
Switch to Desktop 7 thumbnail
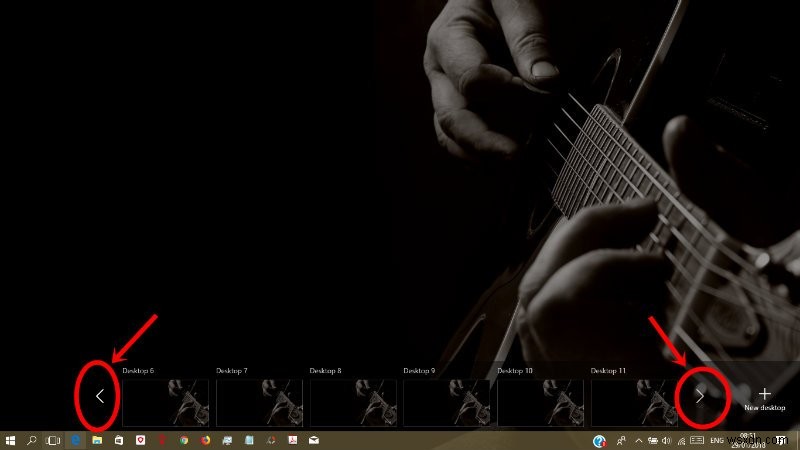259,403
